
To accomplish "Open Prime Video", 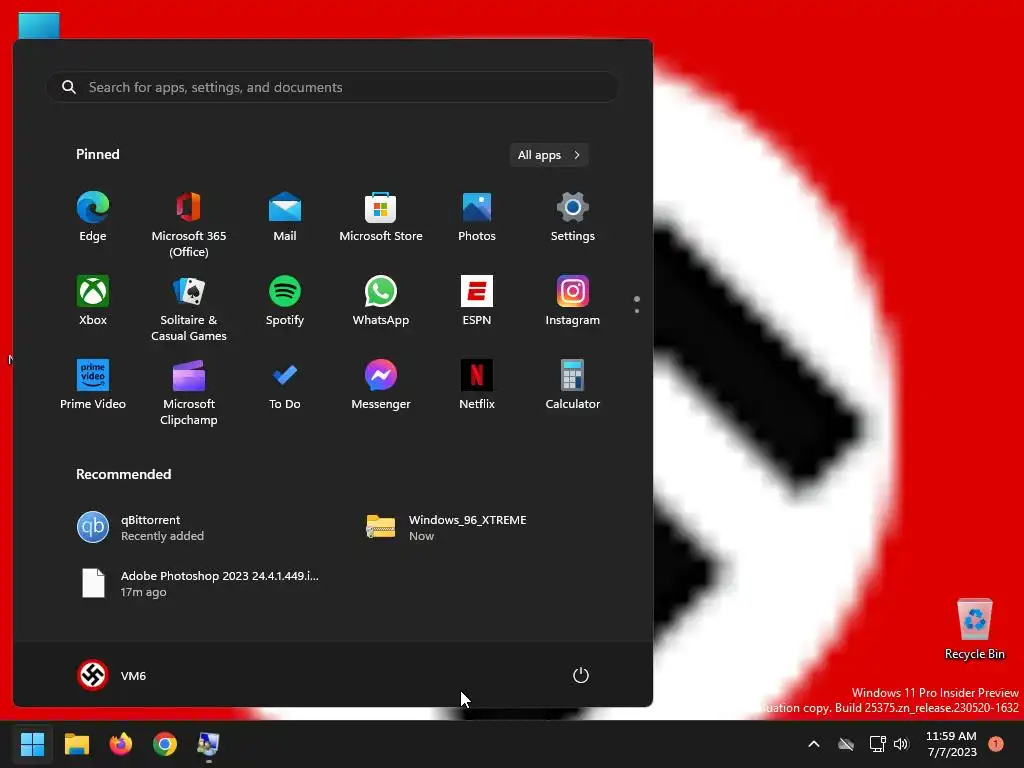I will click(x=93, y=385).
